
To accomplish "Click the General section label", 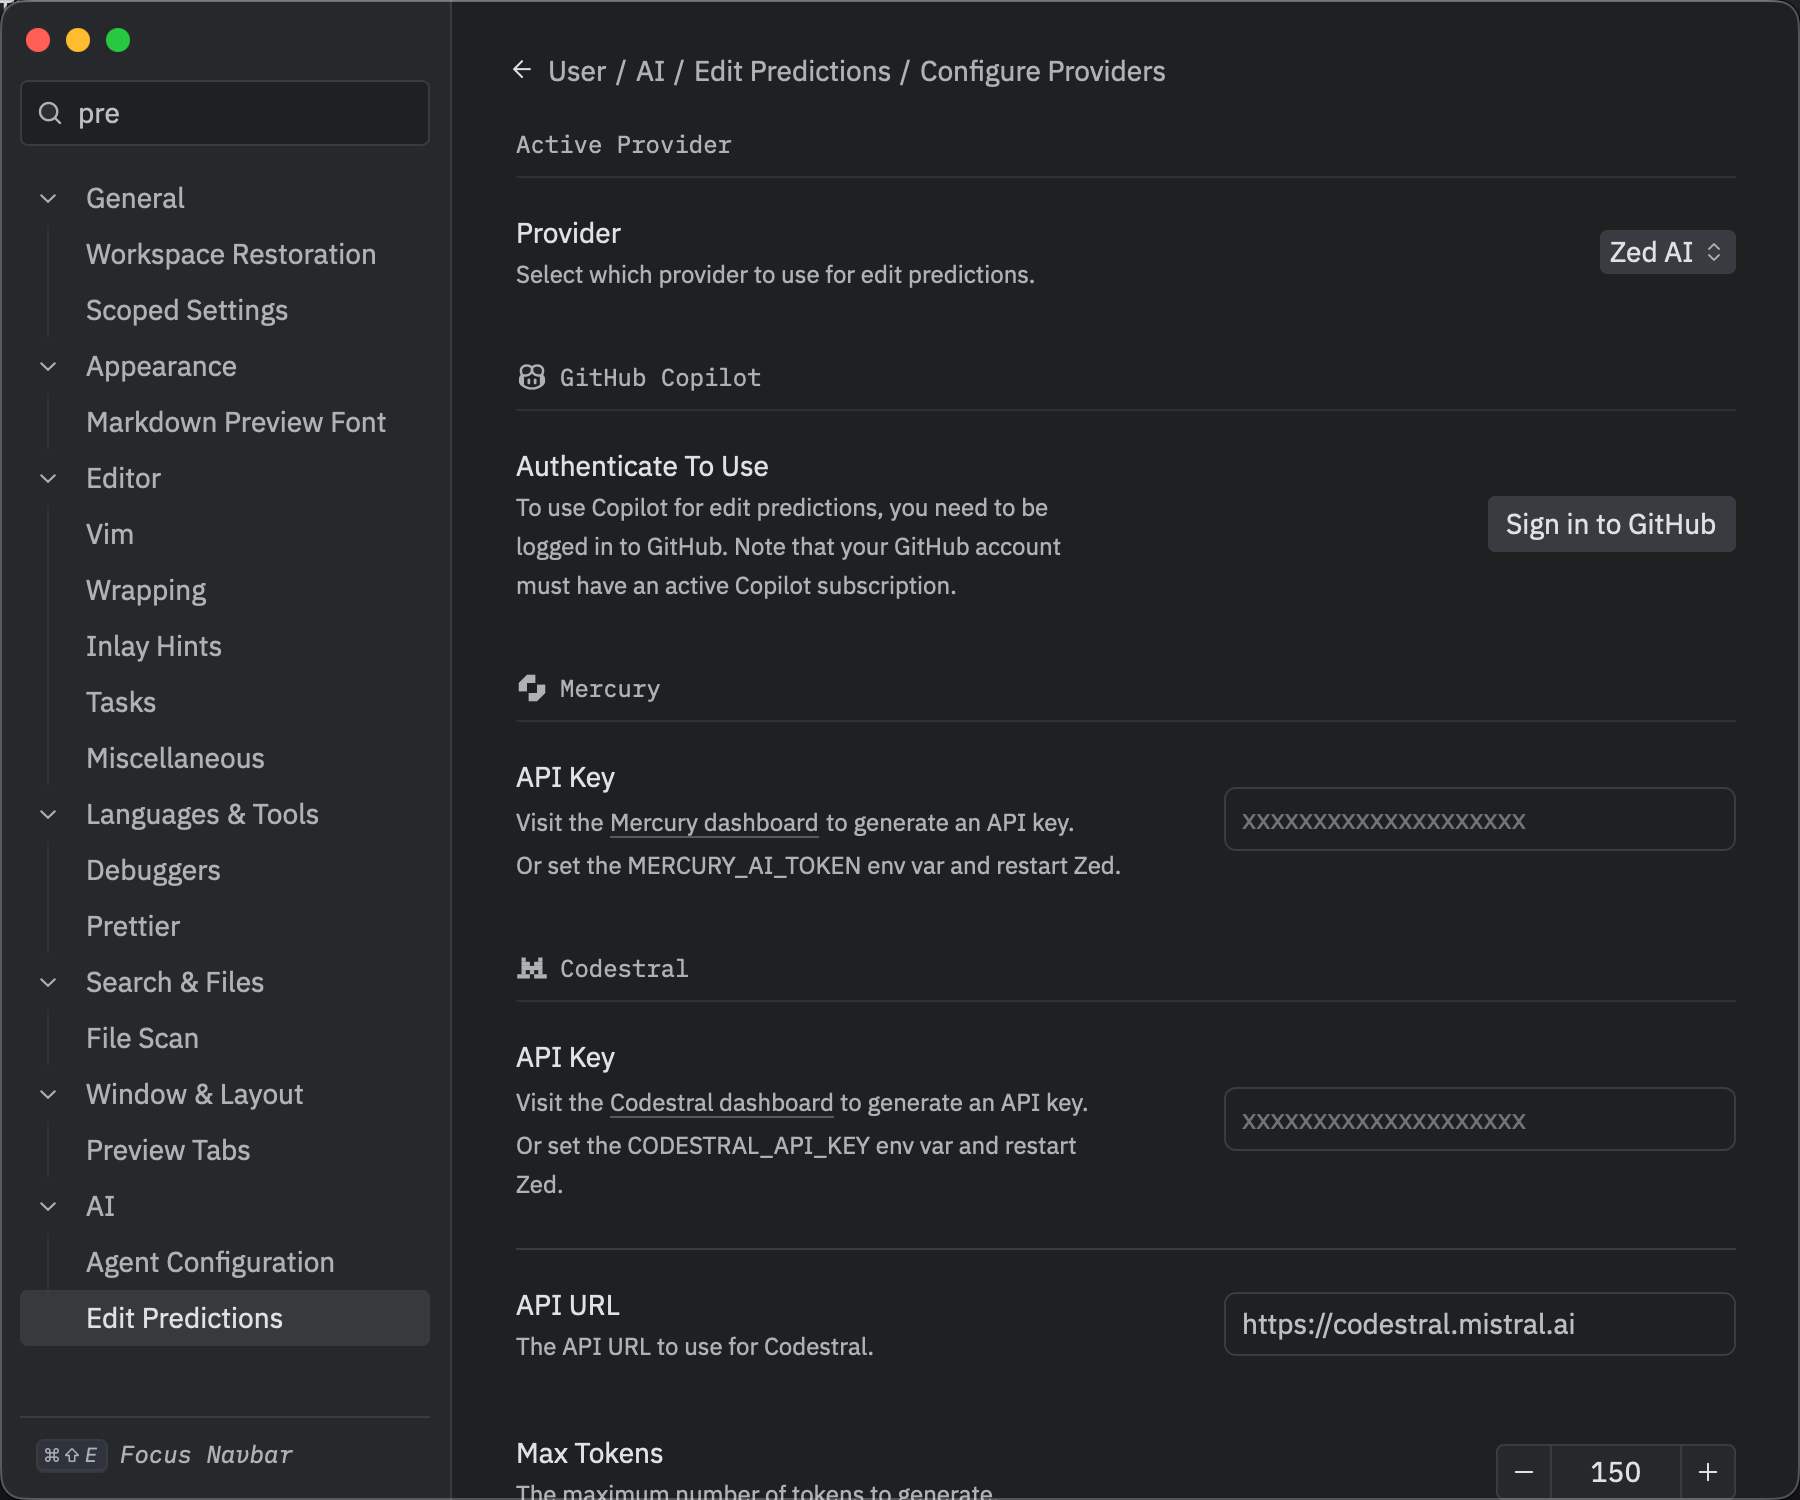I will [135, 198].
